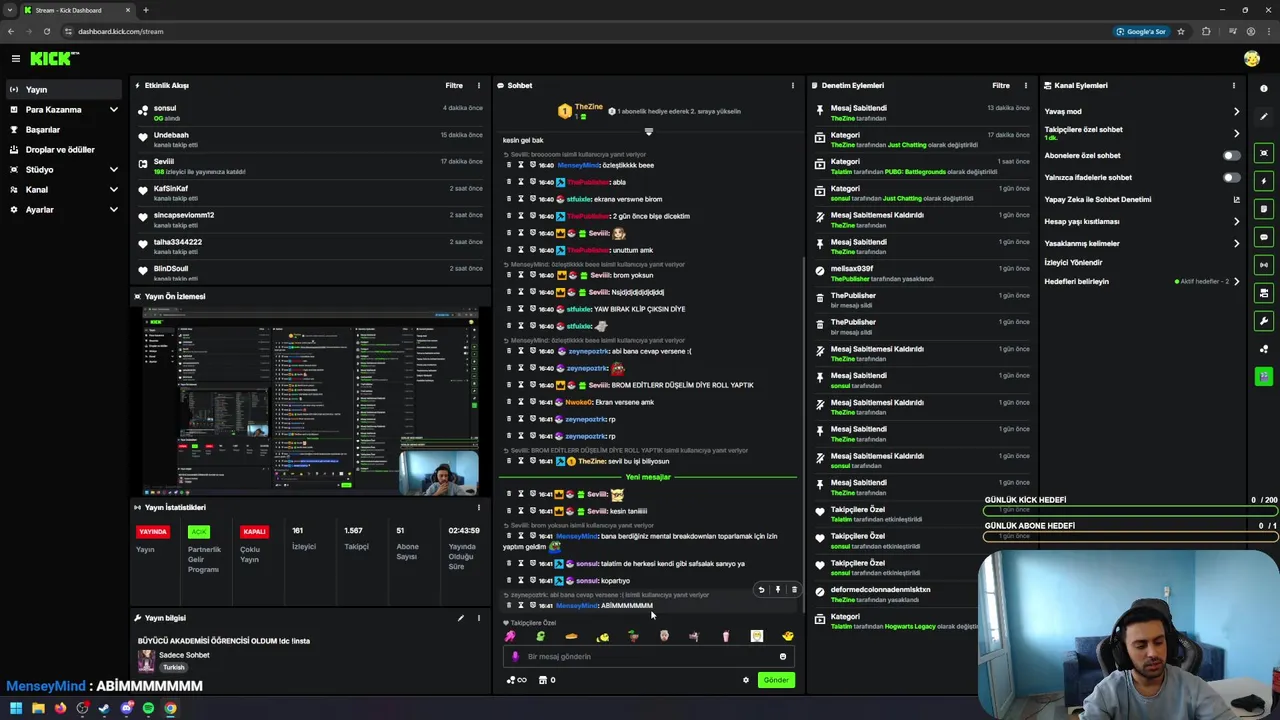The height and width of the screenshot is (720, 1280).
Task: Click the speech bubble icon in right sidebar
Action: point(1264,237)
